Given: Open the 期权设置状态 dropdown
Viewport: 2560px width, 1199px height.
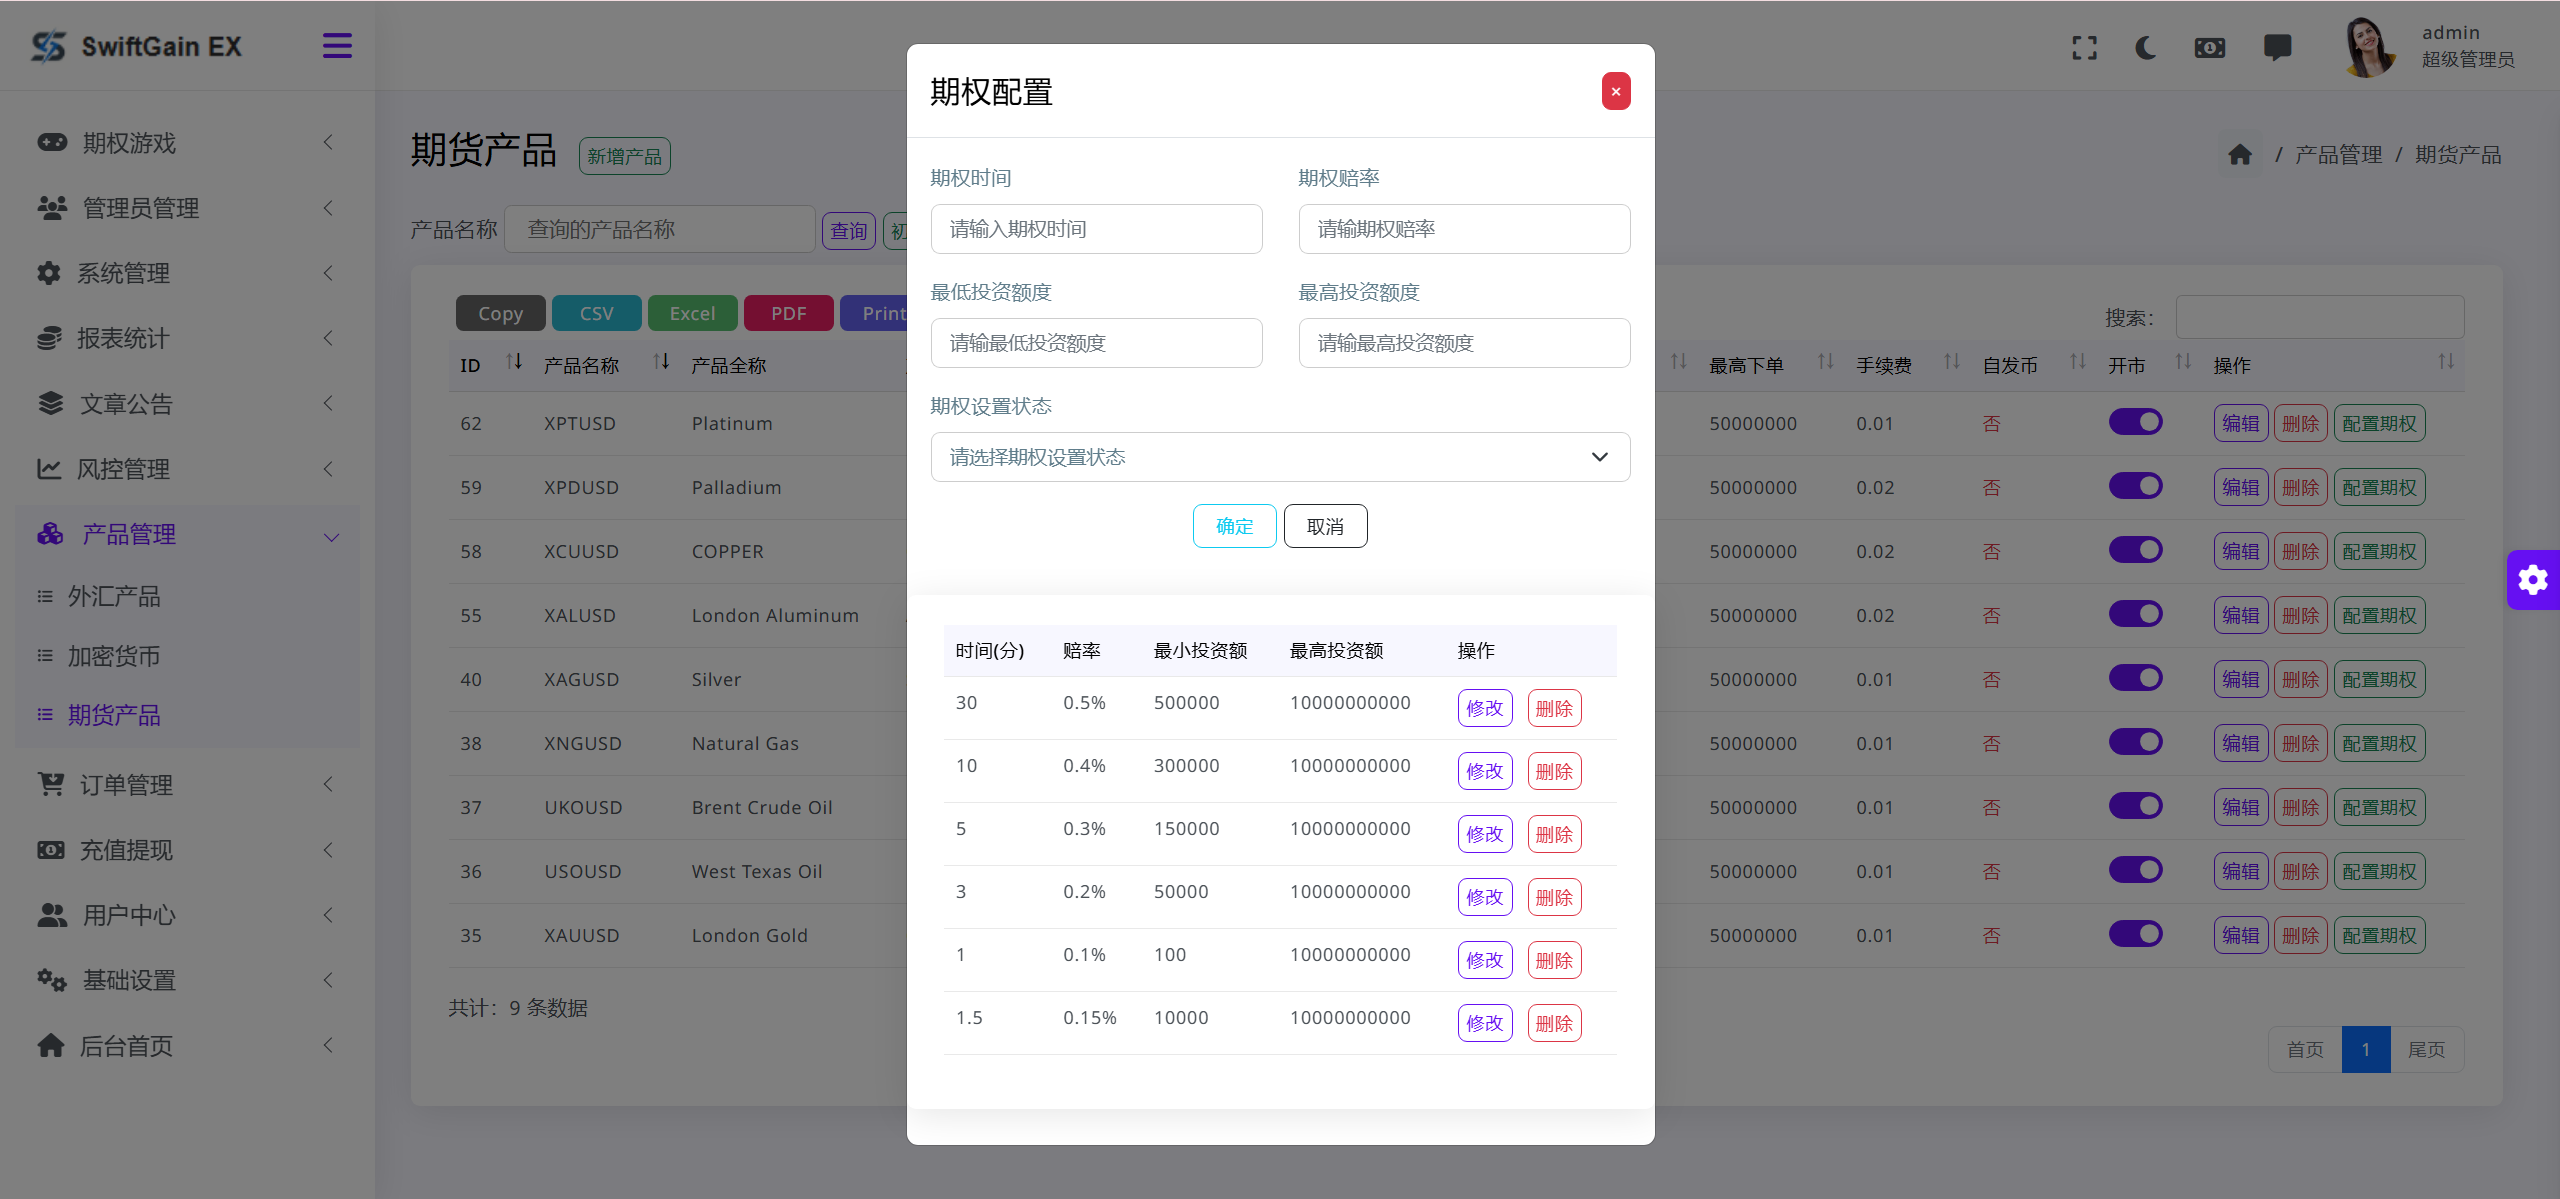Looking at the screenshot, I should 1280,457.
